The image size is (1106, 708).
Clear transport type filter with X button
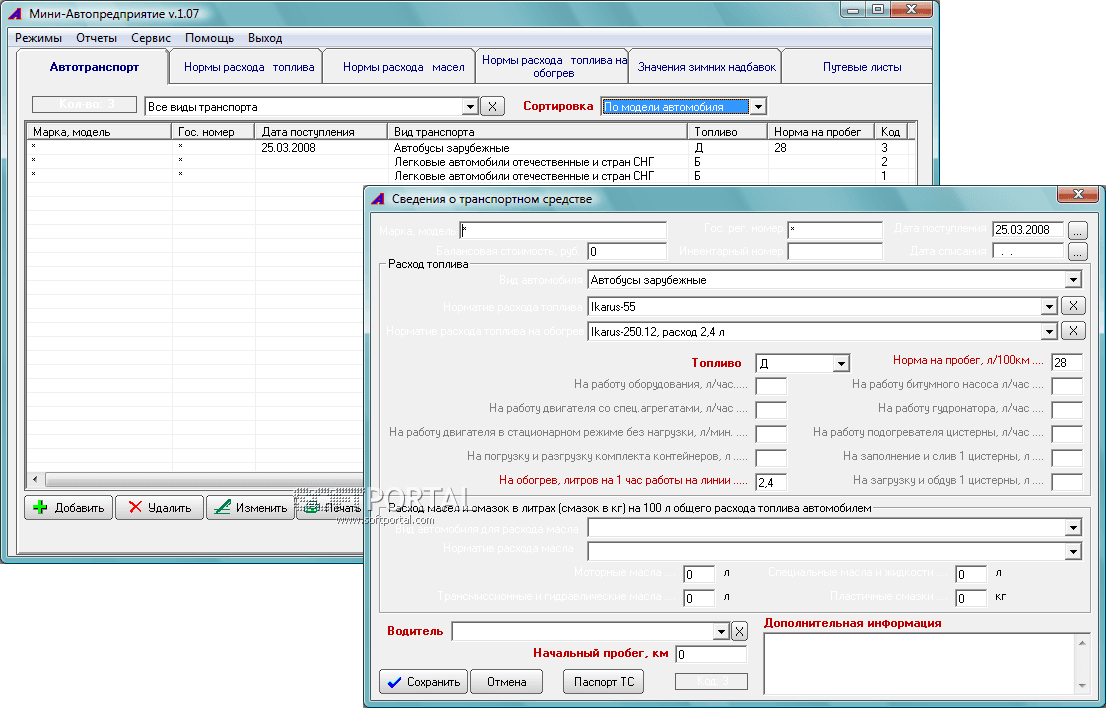tap(492, 107)
